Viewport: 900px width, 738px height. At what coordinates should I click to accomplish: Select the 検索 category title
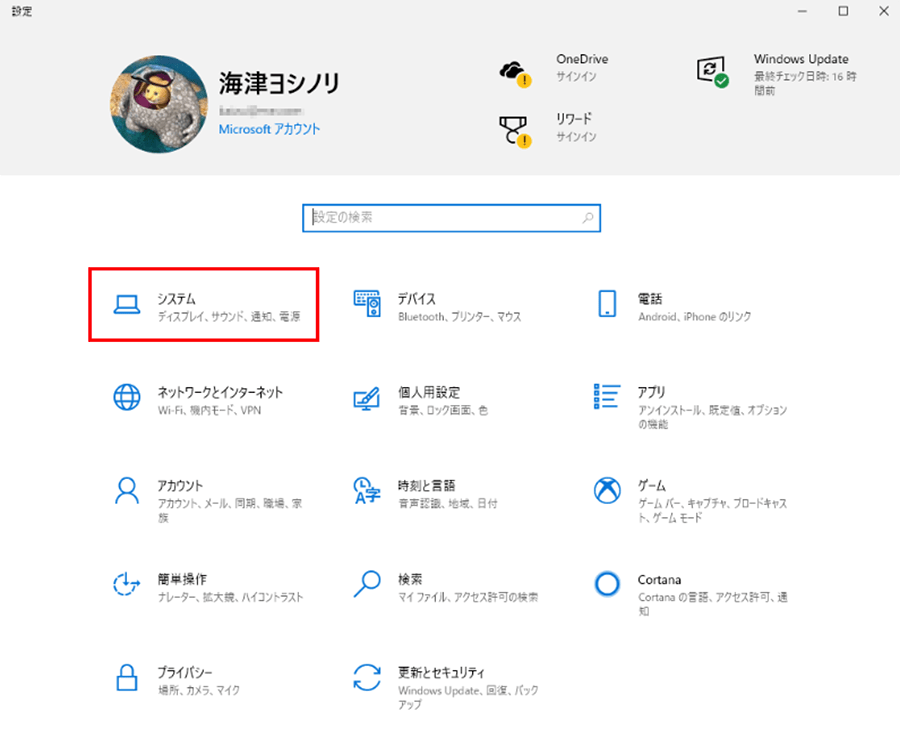(410, 580)
